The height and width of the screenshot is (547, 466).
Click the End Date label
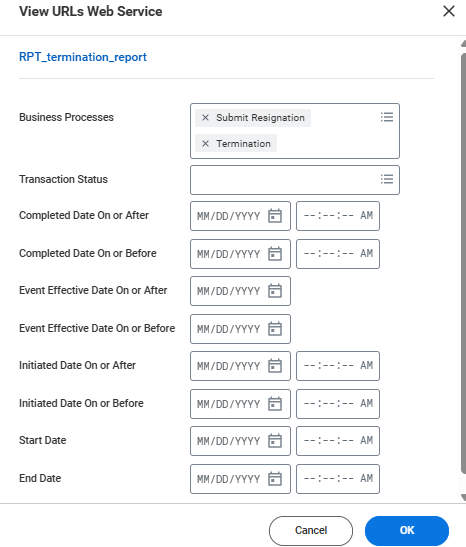(x=40, y=478)
